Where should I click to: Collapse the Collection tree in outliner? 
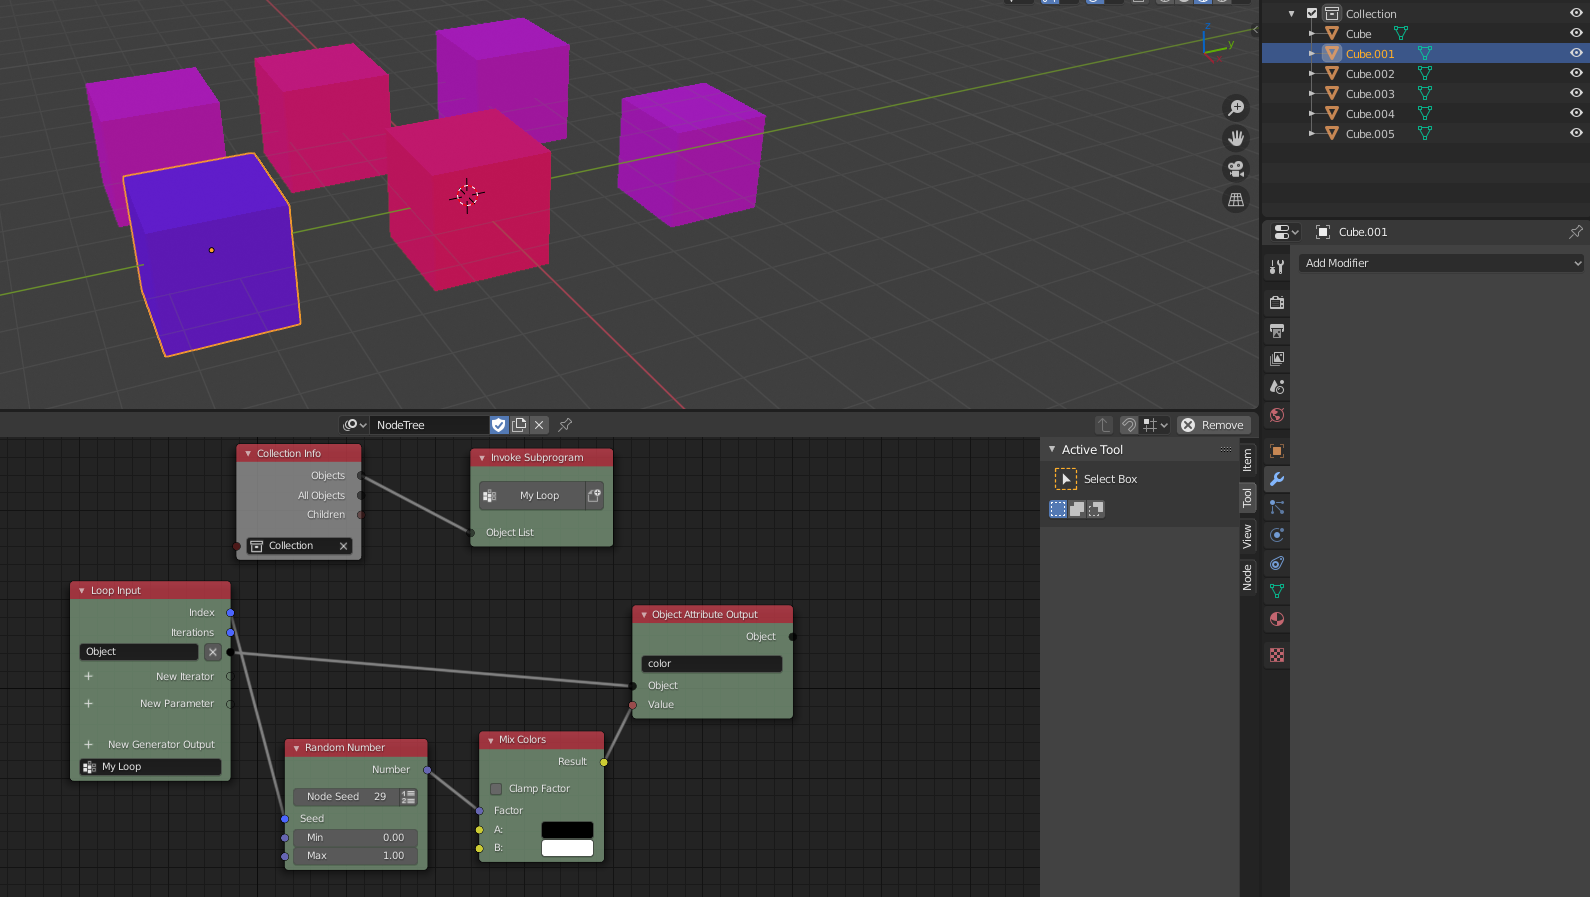click(1292, 14)
